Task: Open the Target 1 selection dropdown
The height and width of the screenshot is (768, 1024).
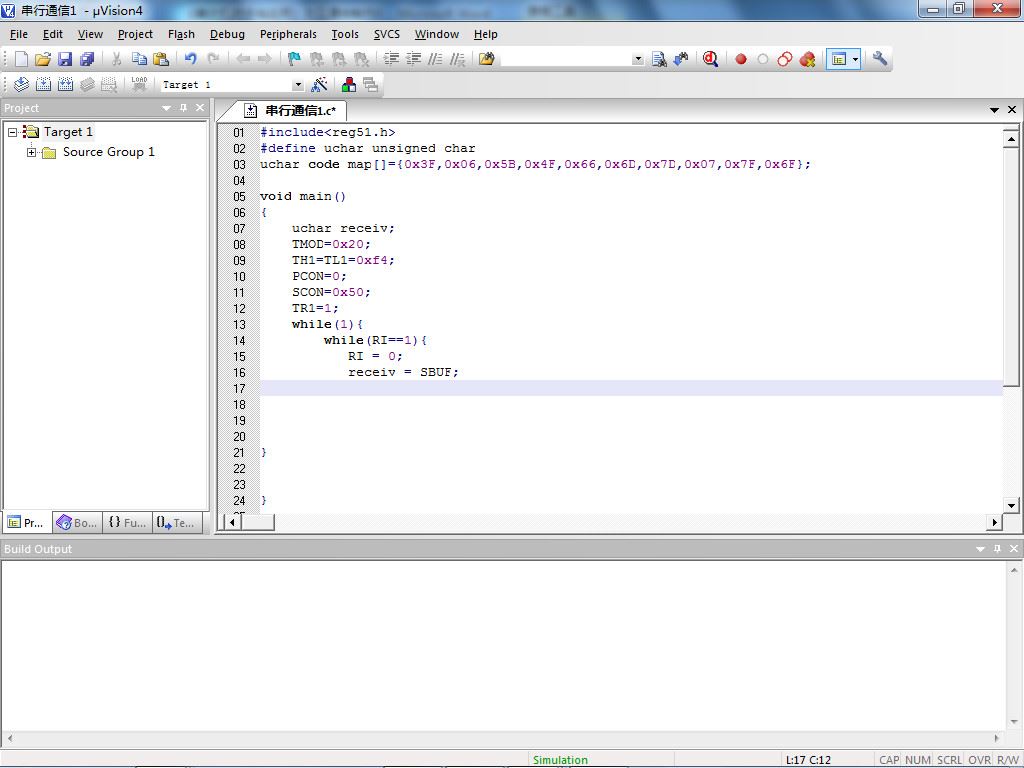Action: [x=298, y=84]
